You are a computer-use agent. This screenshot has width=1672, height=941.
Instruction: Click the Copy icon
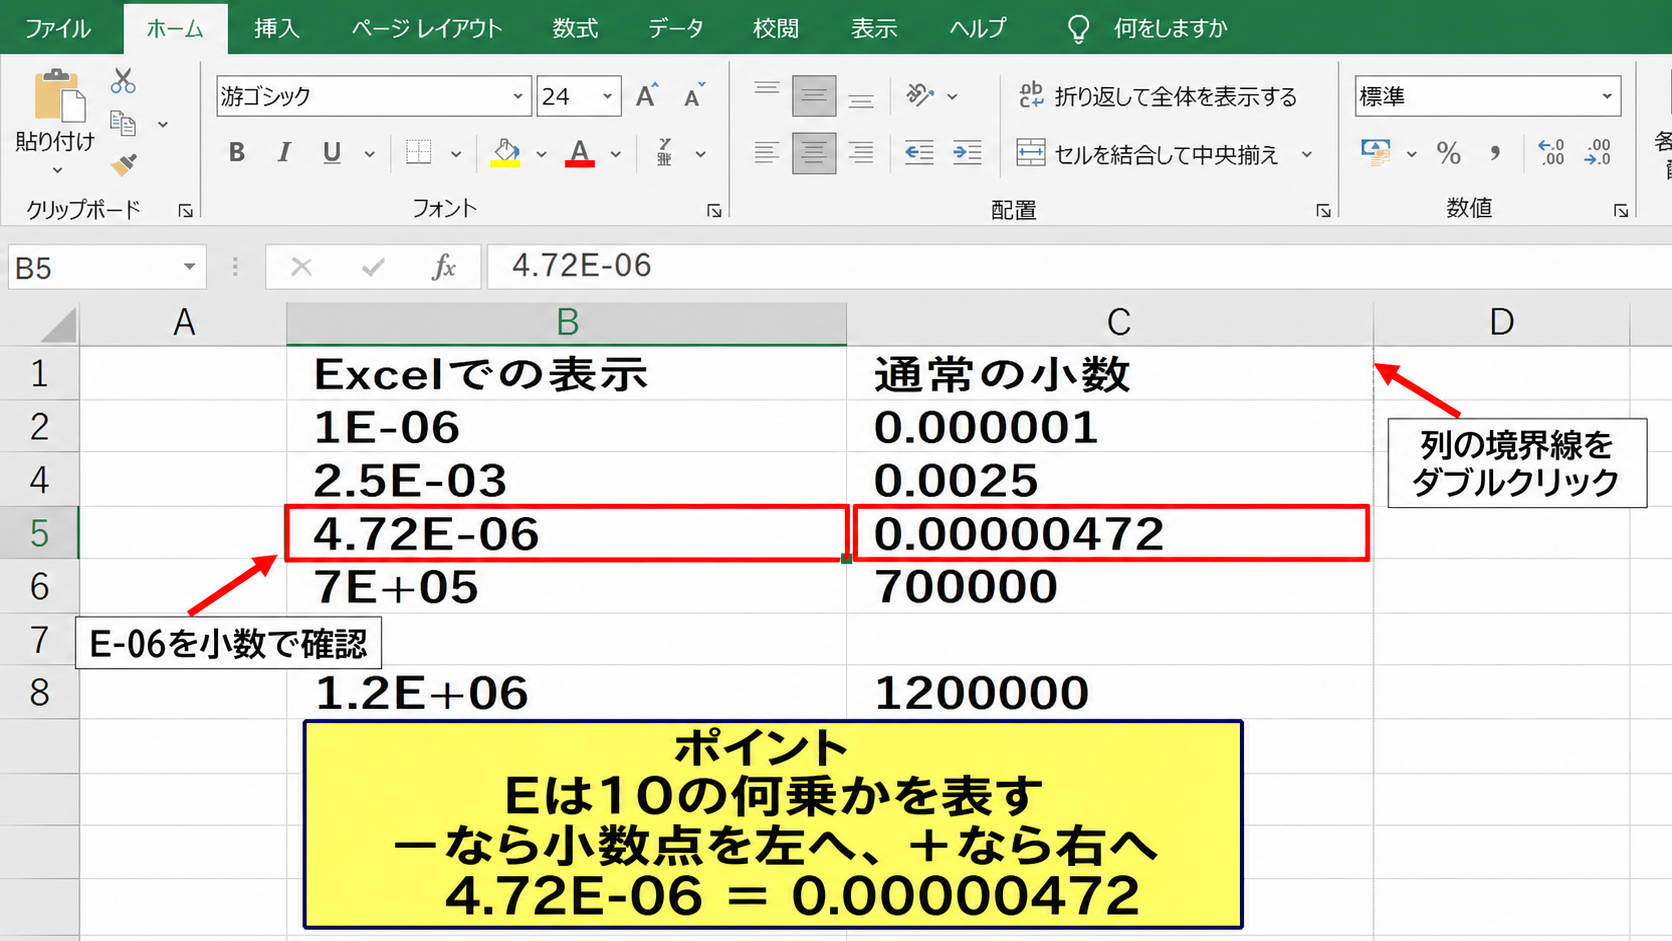coord(123,124)
